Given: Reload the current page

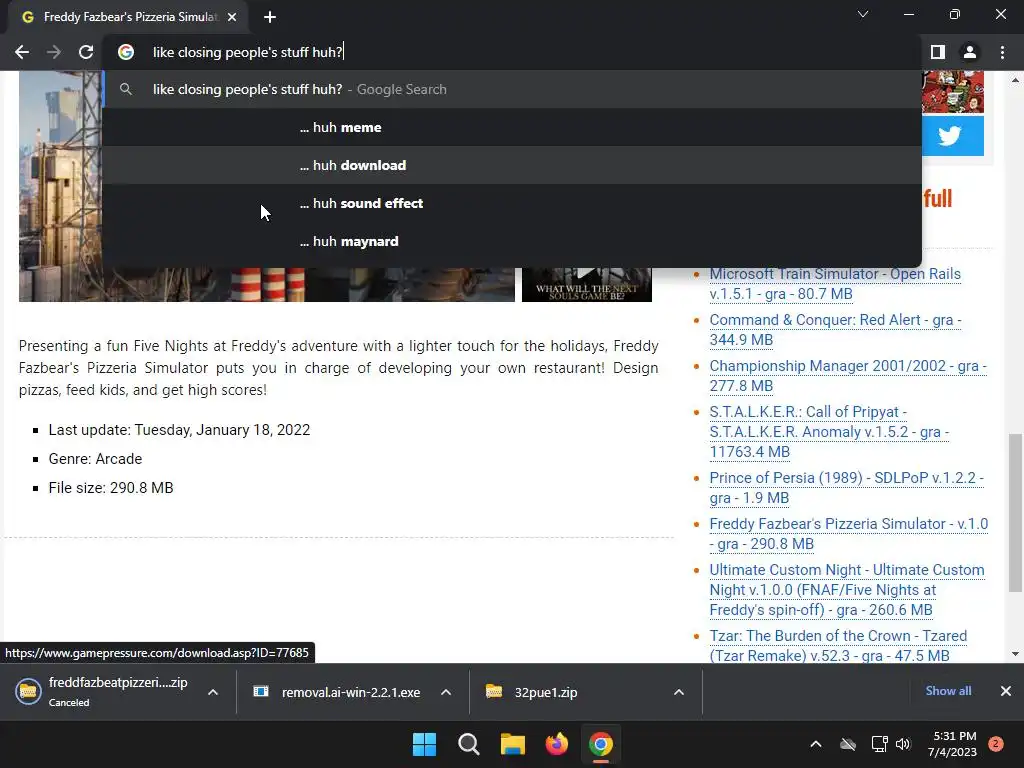Looking at the screenshot, I should click(x=86, y=52).
